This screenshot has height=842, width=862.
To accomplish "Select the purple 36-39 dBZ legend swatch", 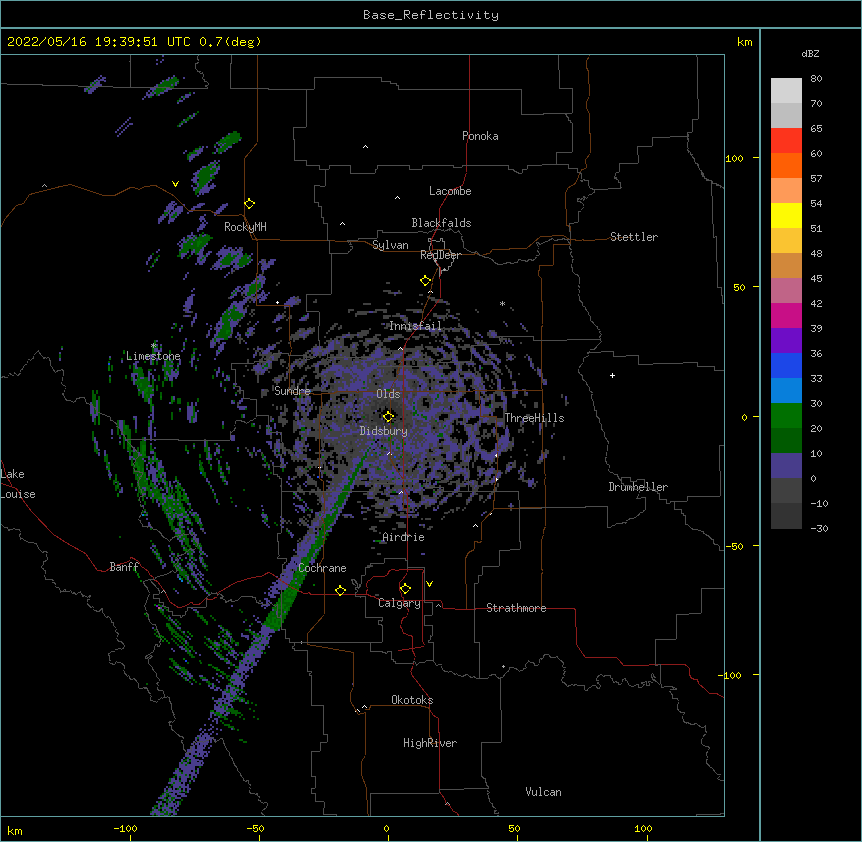I will coord(786,341).
